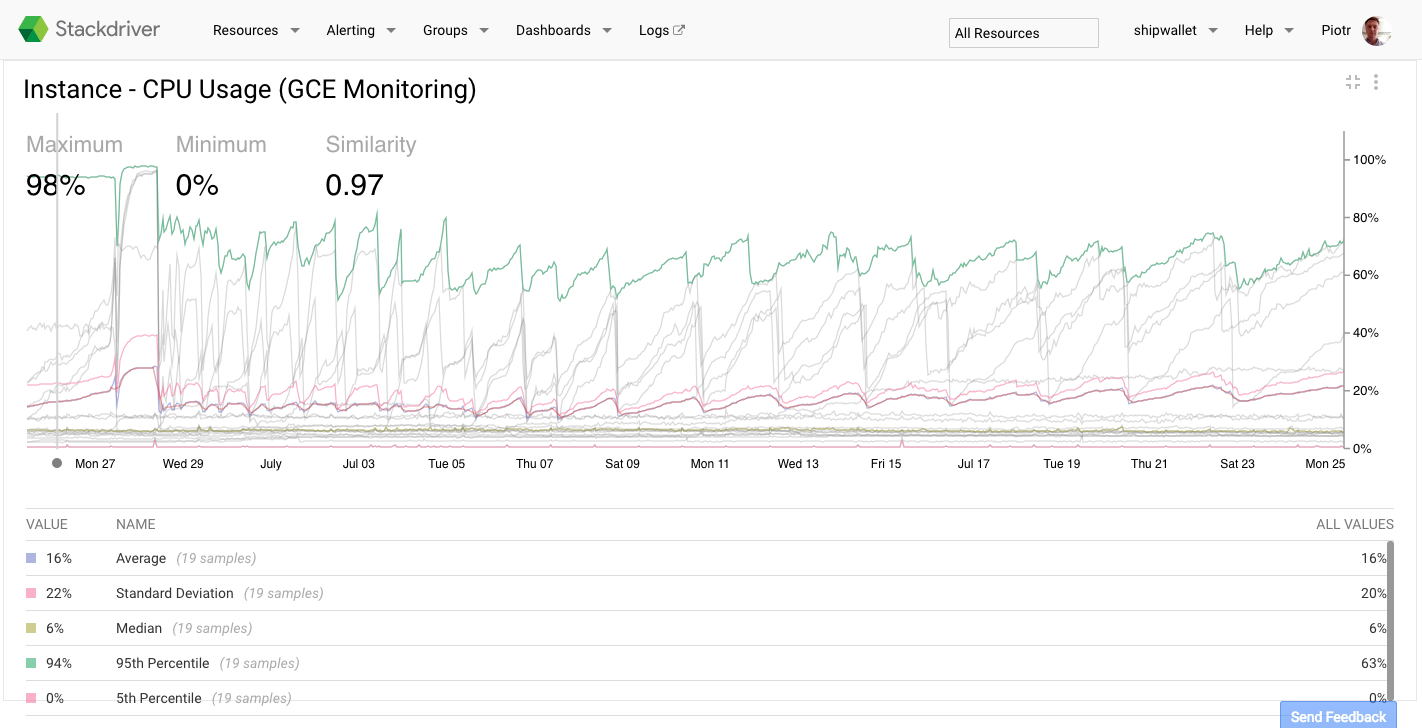The height and width of the screenshot is (728, 1422).
Task: Select the Average legend row name
Action: [x=141, y=558]
